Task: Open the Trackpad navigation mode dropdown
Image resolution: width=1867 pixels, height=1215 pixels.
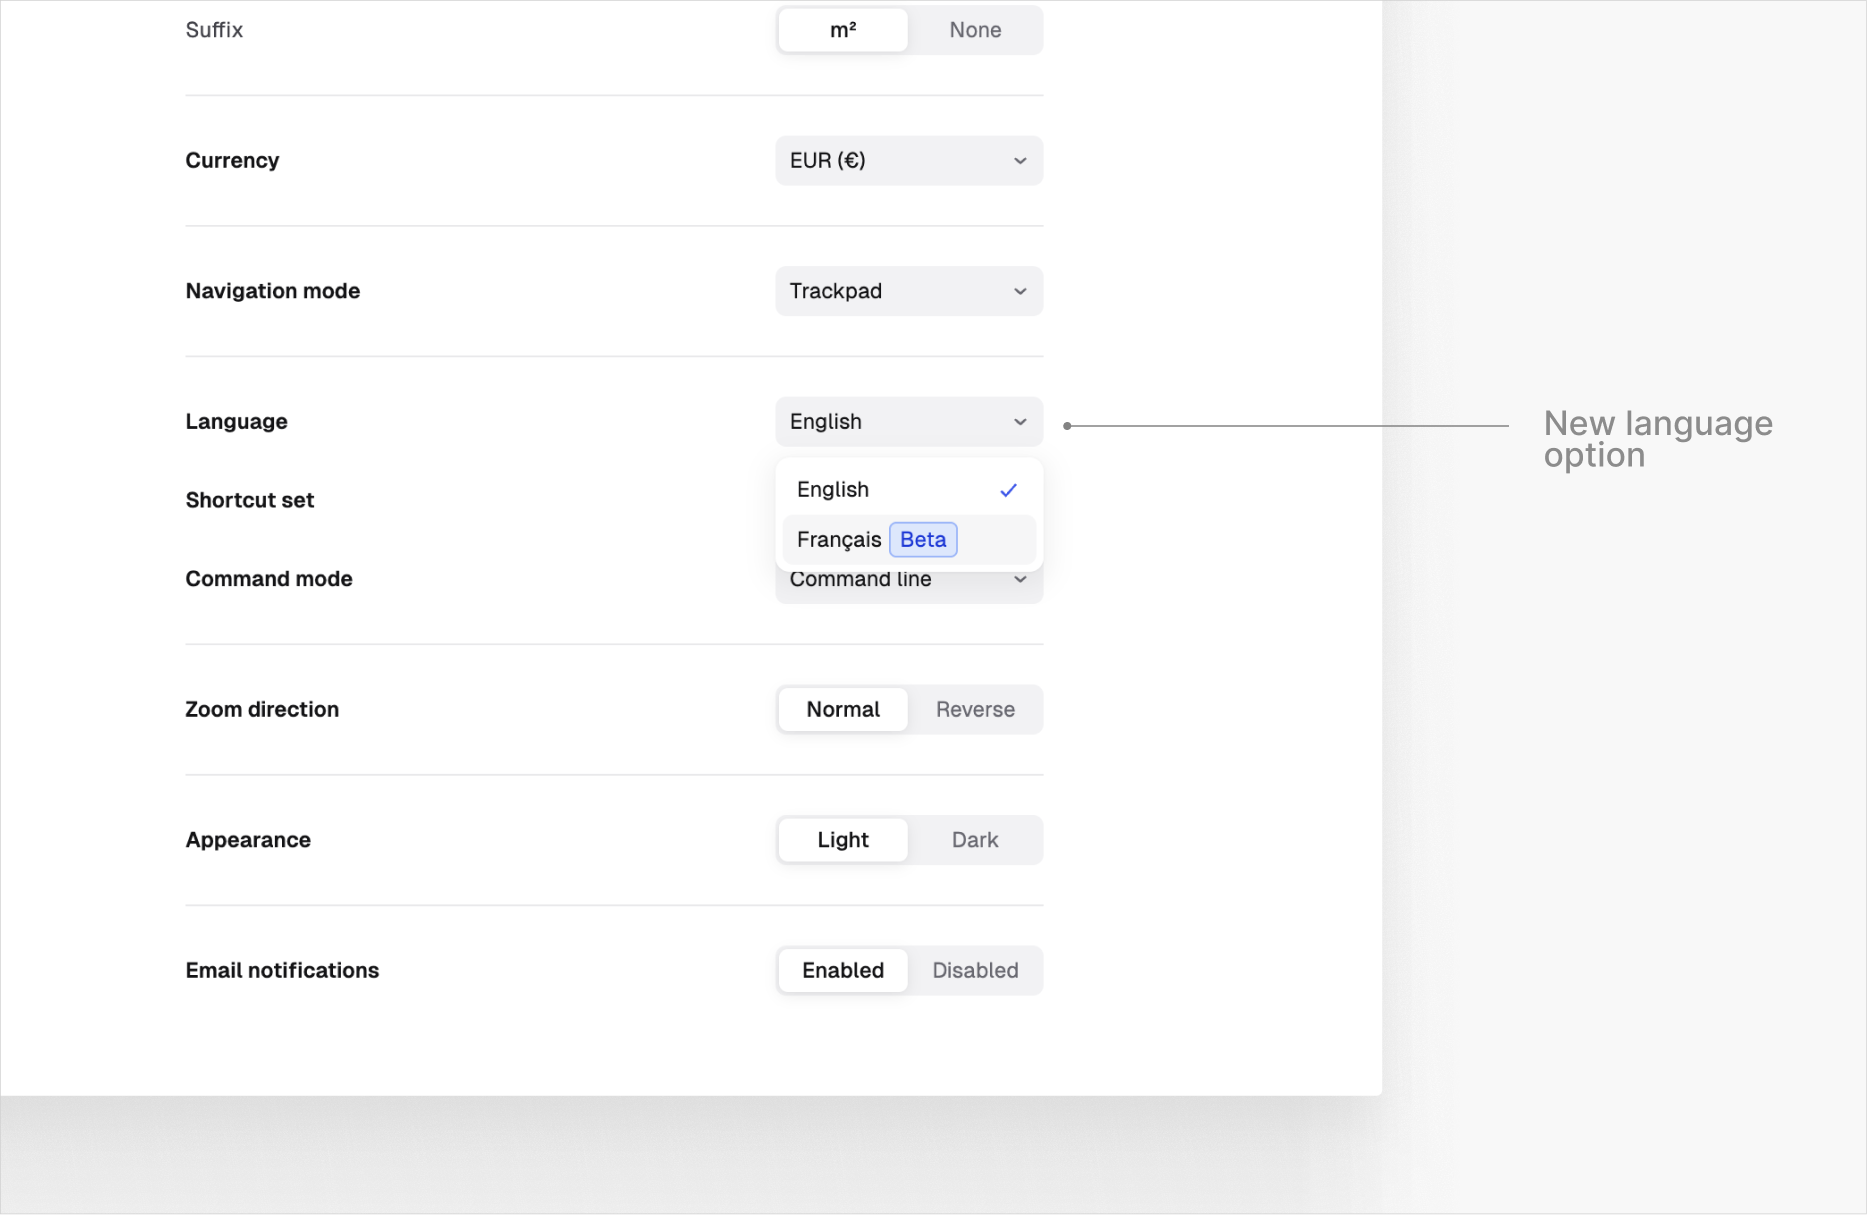Action: tap(908, 291)
